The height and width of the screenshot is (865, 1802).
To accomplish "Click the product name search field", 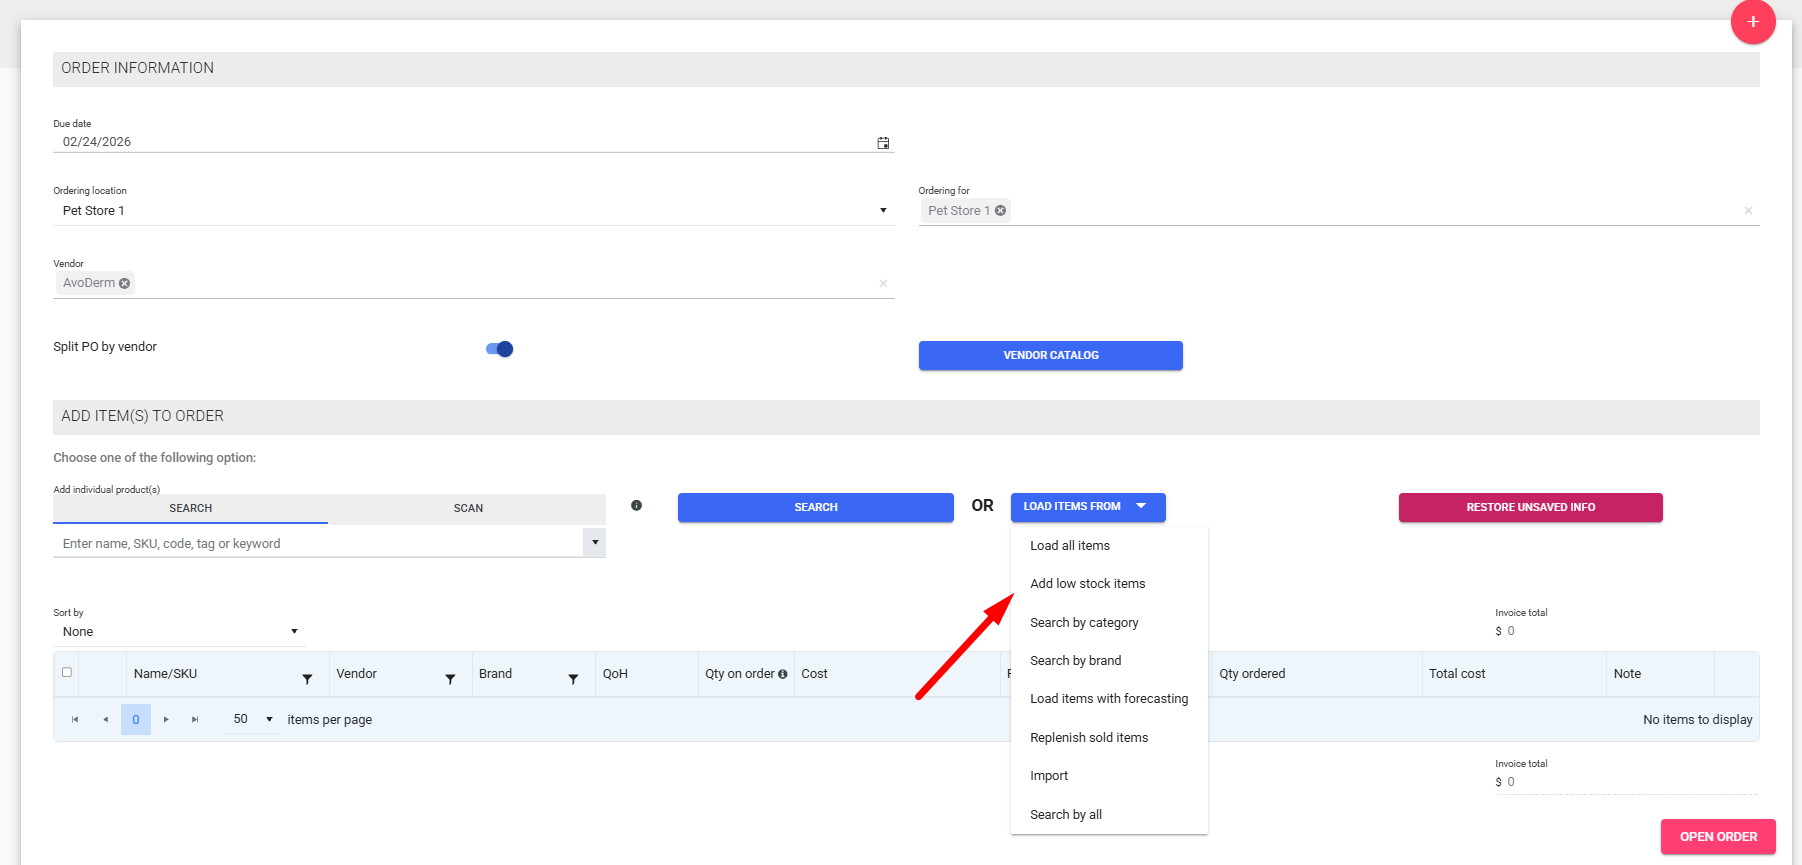I will pyautogui.click(x=318, y=544).
